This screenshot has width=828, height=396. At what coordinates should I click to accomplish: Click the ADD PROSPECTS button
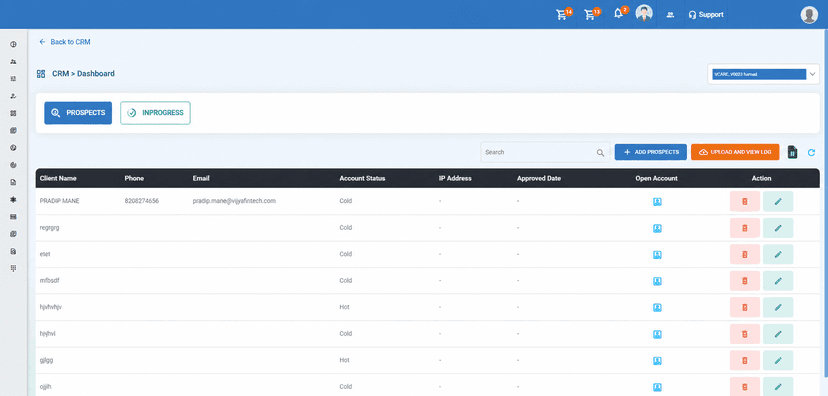[x=651, y=152]
